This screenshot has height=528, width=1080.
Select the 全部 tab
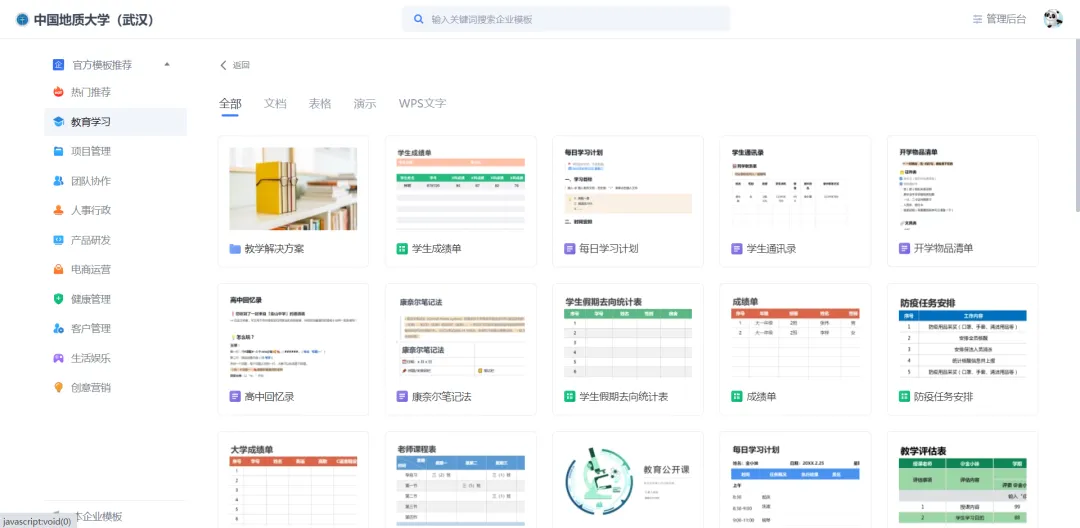(230, 104)
